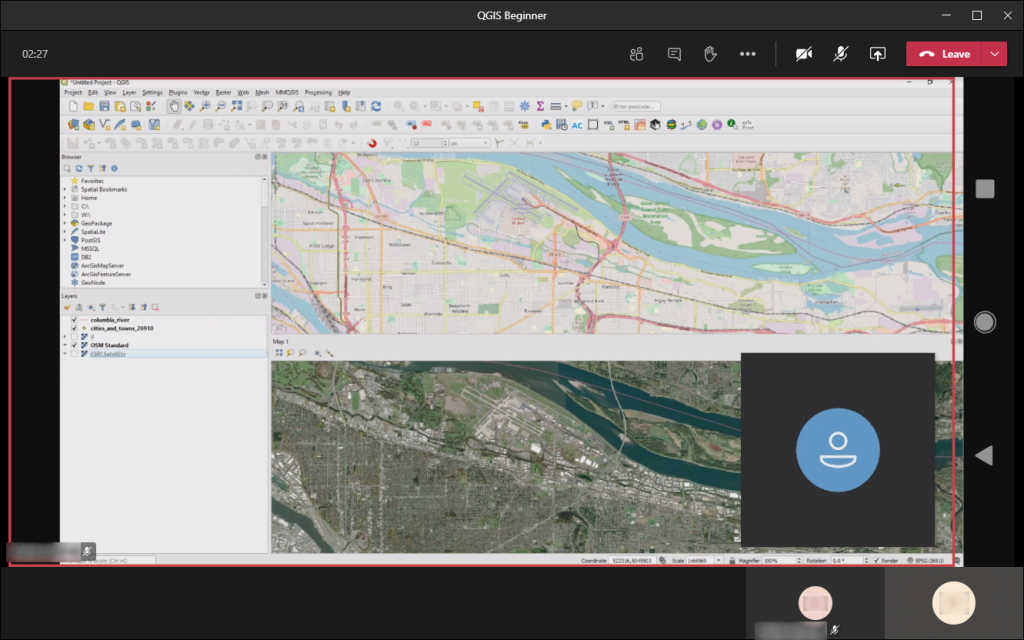
Task: Refresh the Browser panel
Action: 79,168
